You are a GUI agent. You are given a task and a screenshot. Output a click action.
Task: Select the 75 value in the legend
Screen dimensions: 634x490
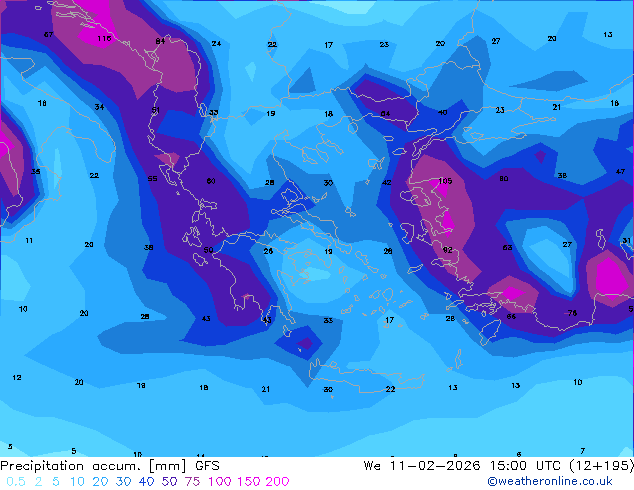pos(192,482)
